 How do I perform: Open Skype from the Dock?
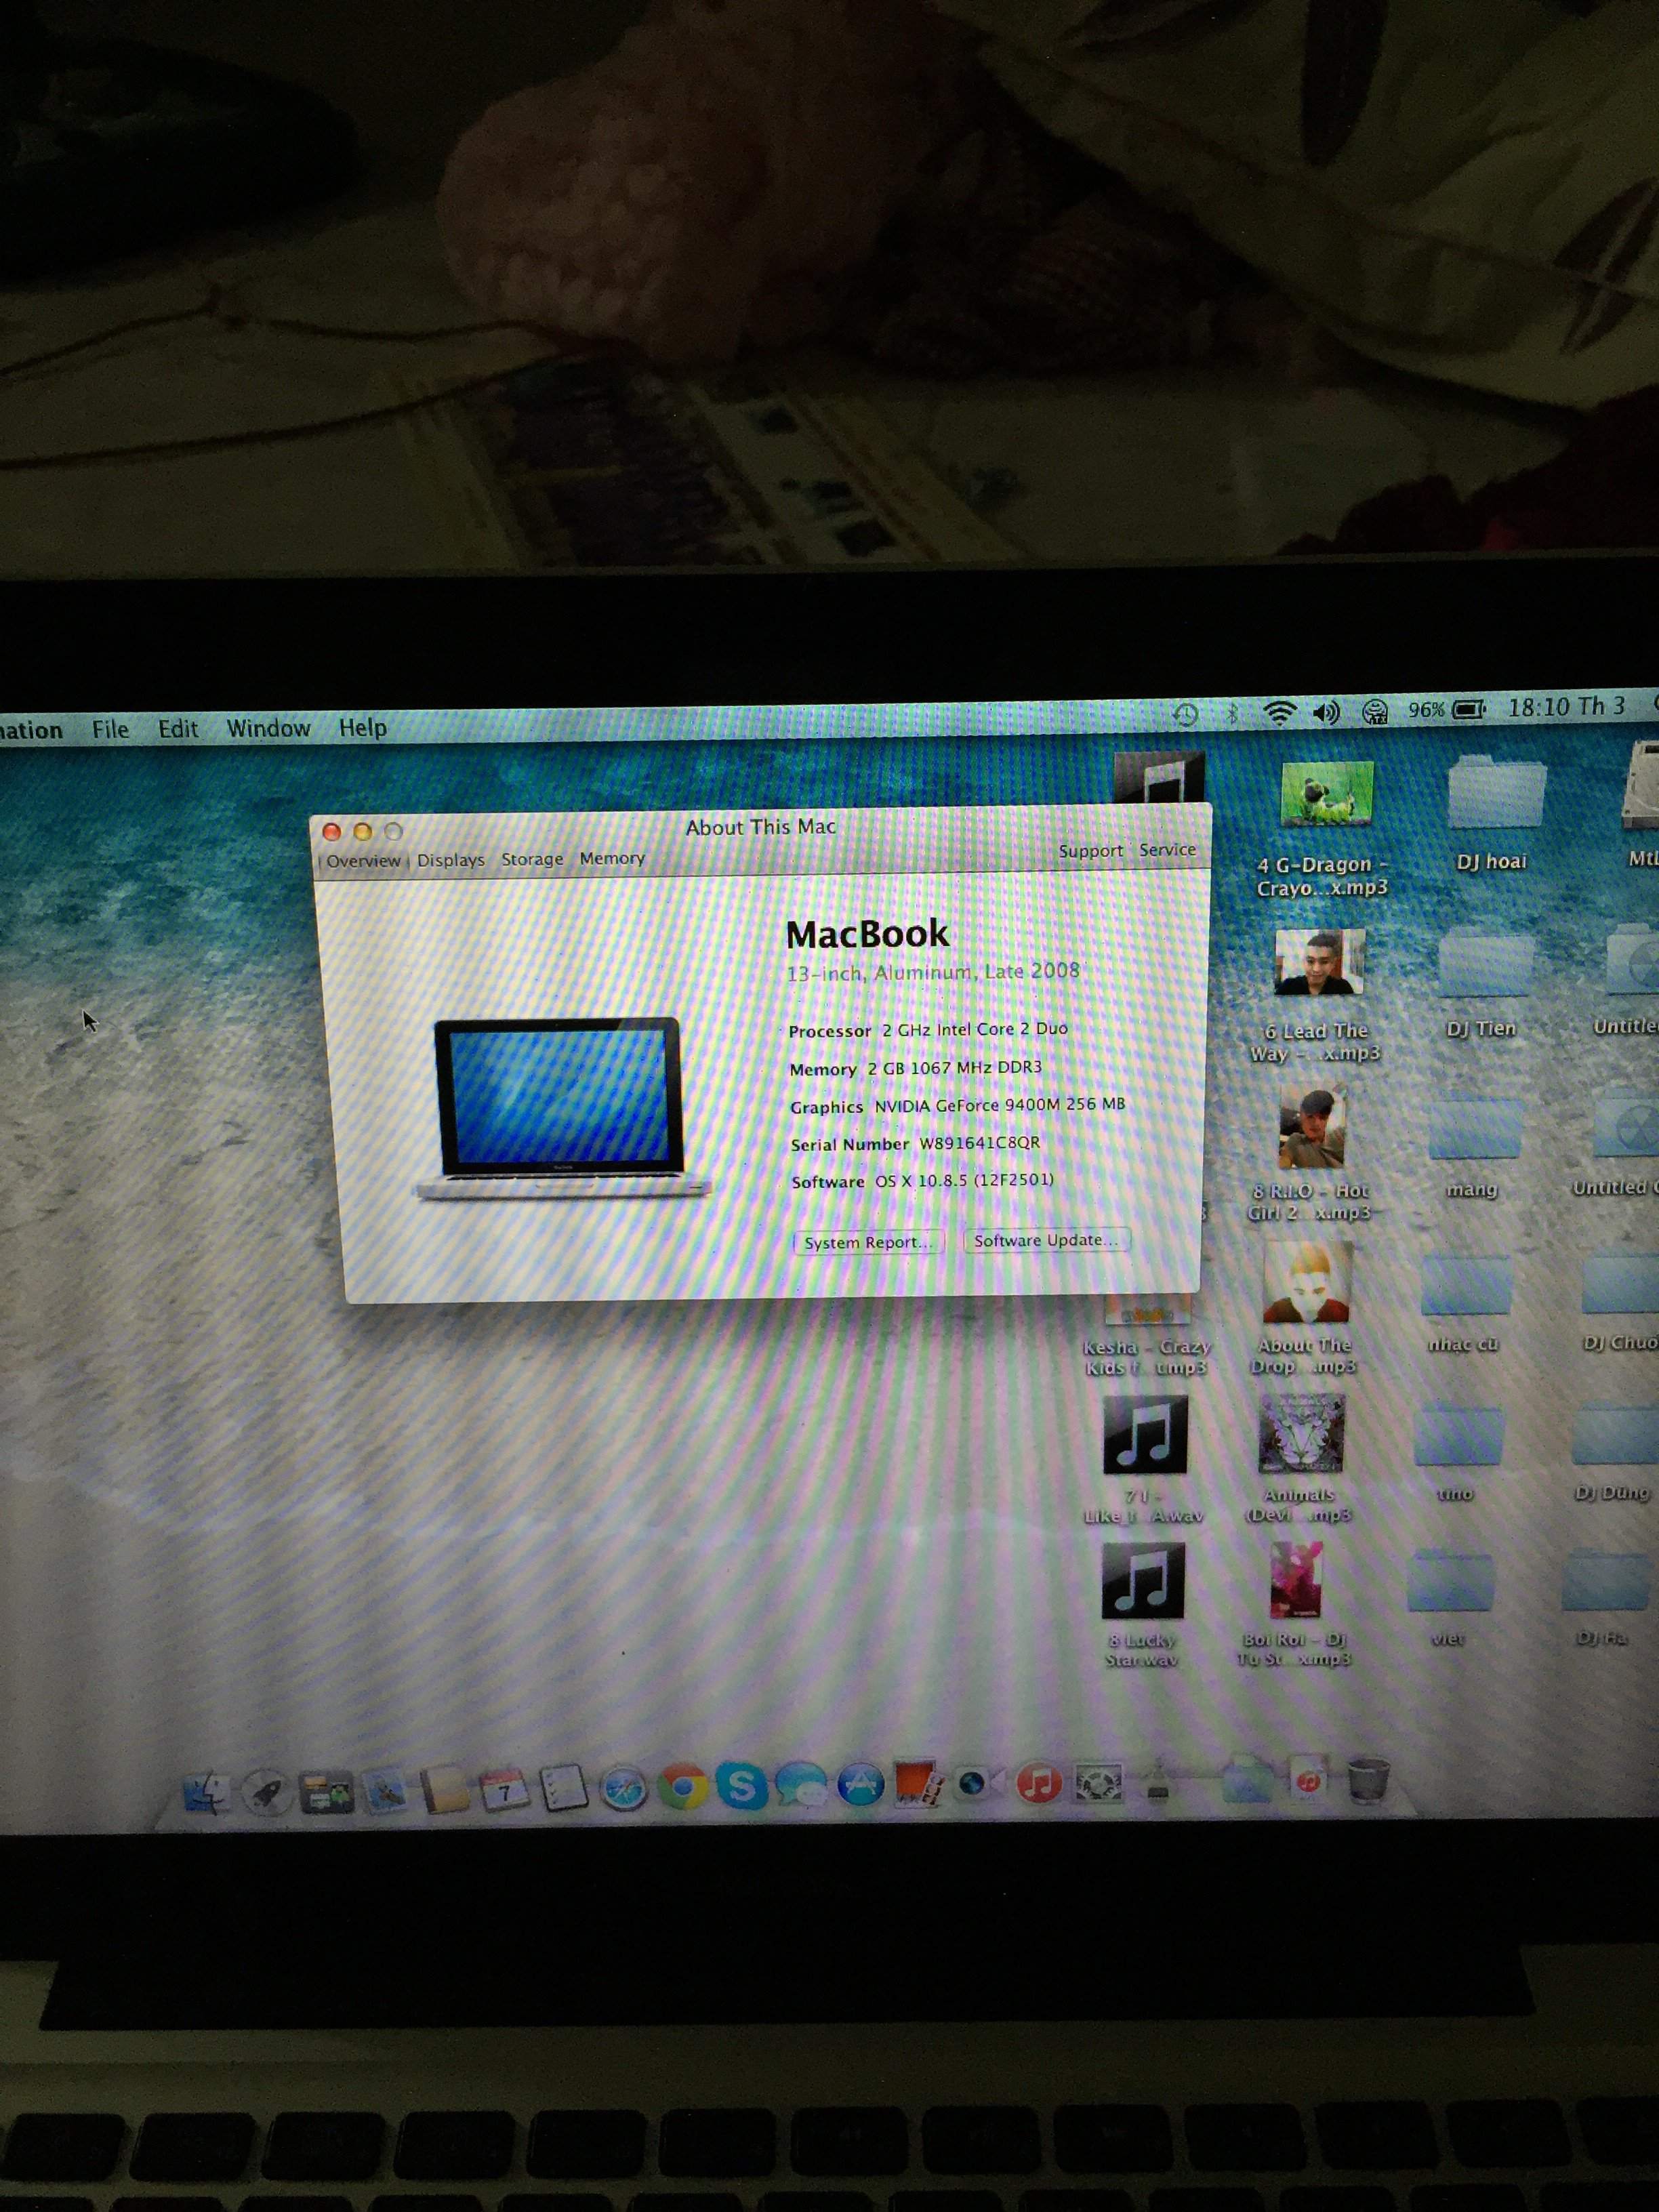741,1786
